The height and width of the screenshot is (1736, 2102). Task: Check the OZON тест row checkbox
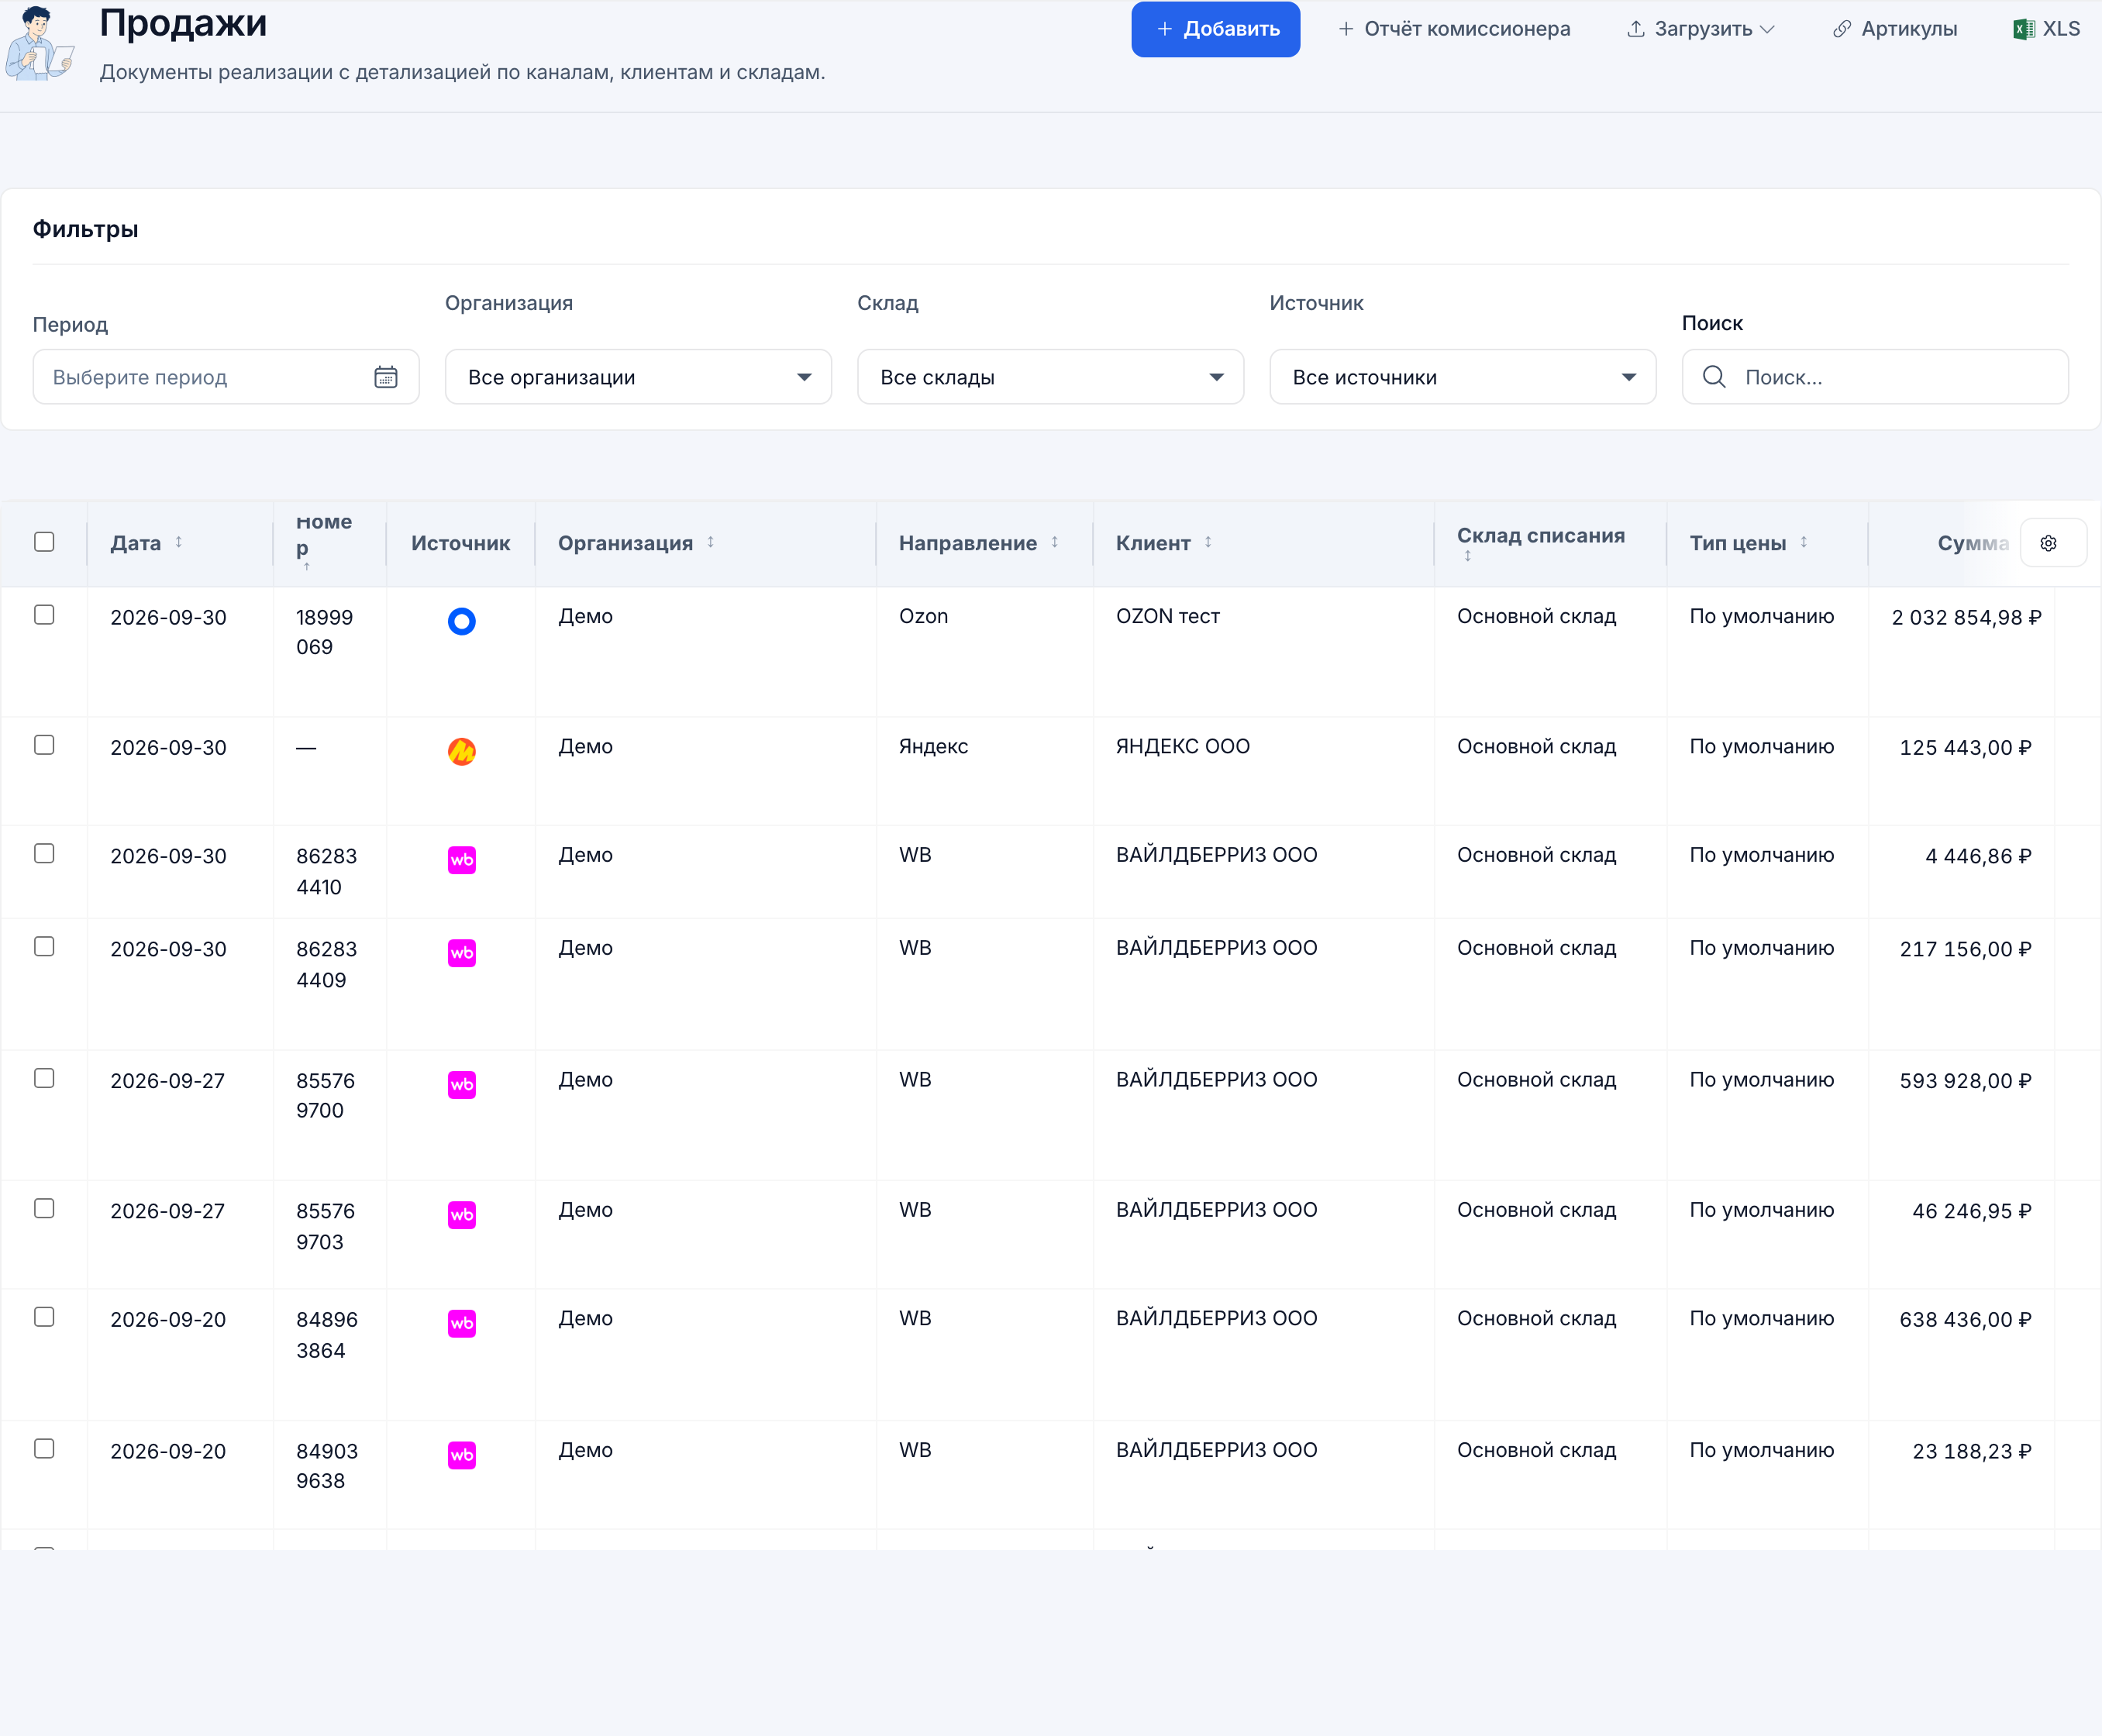(x=44, y=614)
